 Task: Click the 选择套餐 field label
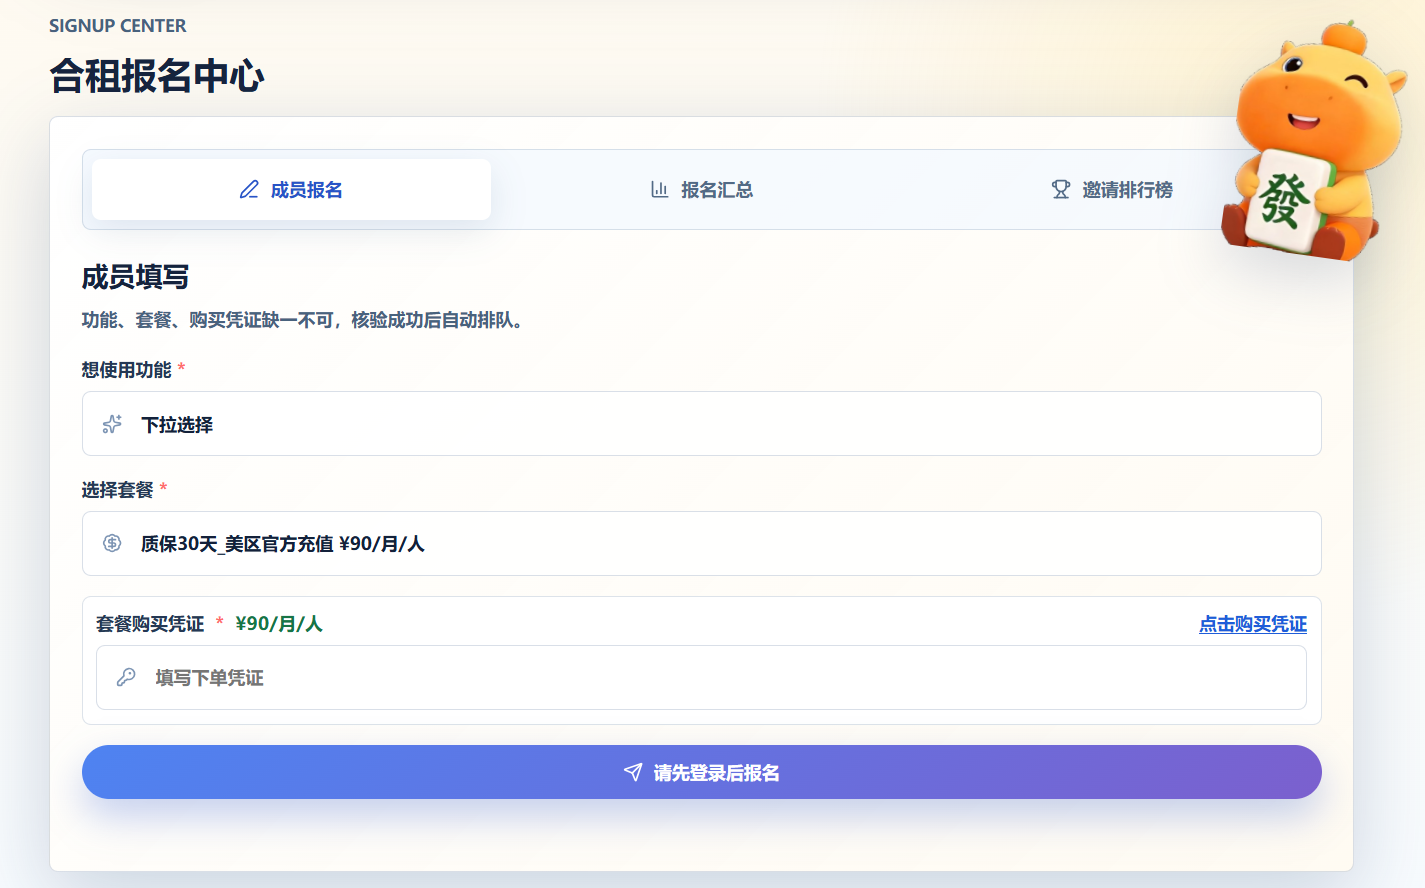pyautogui.click(x=117, y=490)
